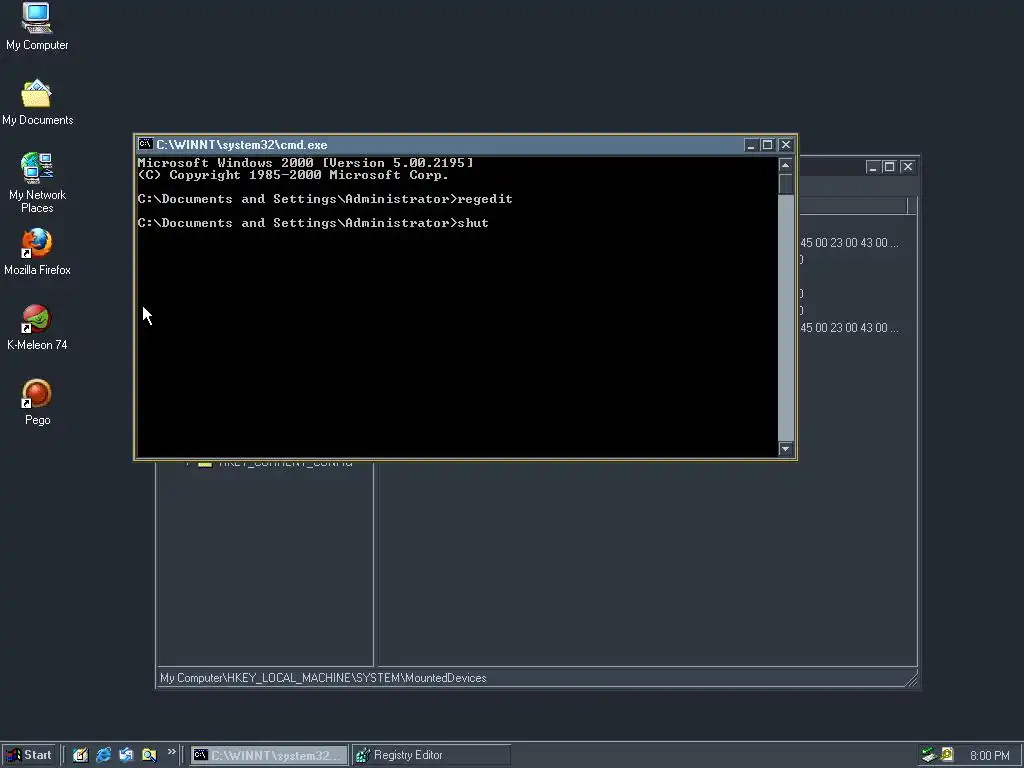1024x768 pixels.
Task: Click the cmd vertical scrollbar thumb
Action: coord(786,184)
